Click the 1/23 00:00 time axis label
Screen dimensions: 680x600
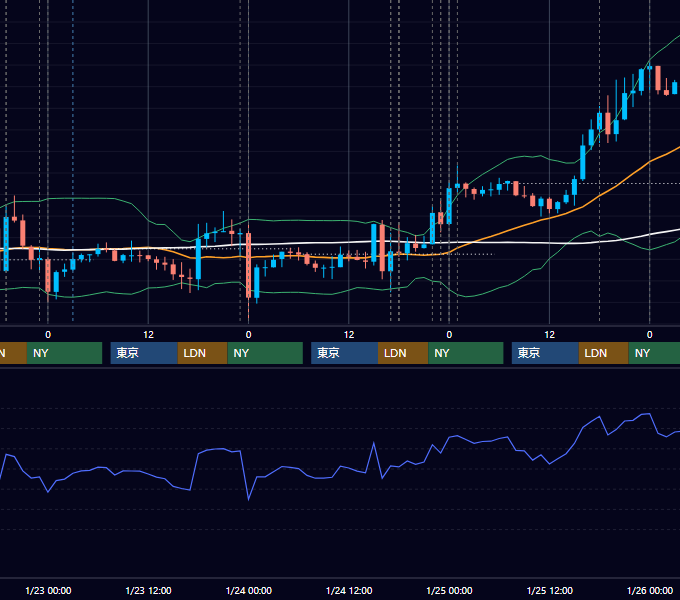pyautogui.click(x=48, y=590)
